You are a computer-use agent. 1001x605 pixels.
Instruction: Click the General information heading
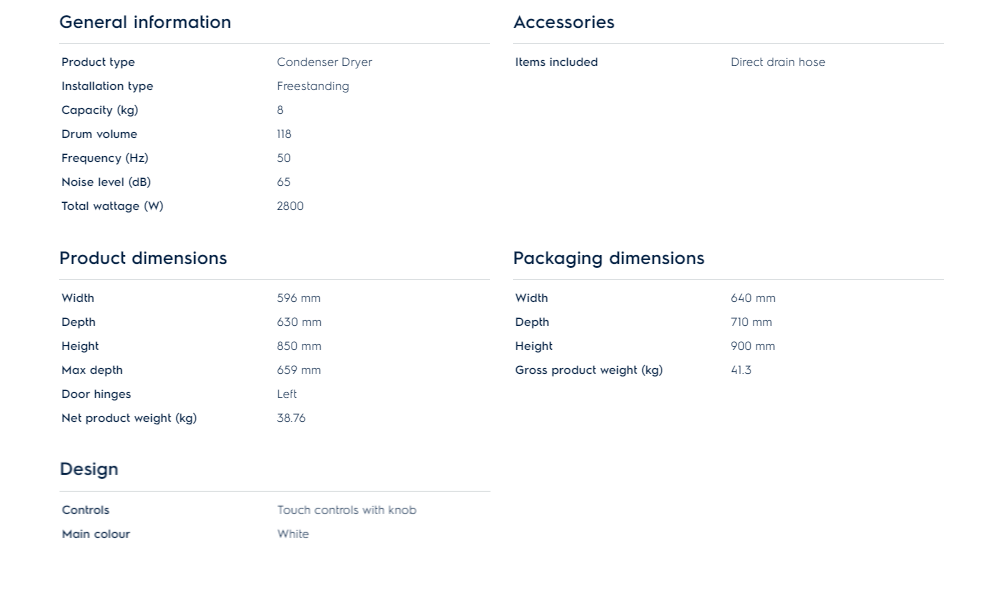[x=145, y=22]
